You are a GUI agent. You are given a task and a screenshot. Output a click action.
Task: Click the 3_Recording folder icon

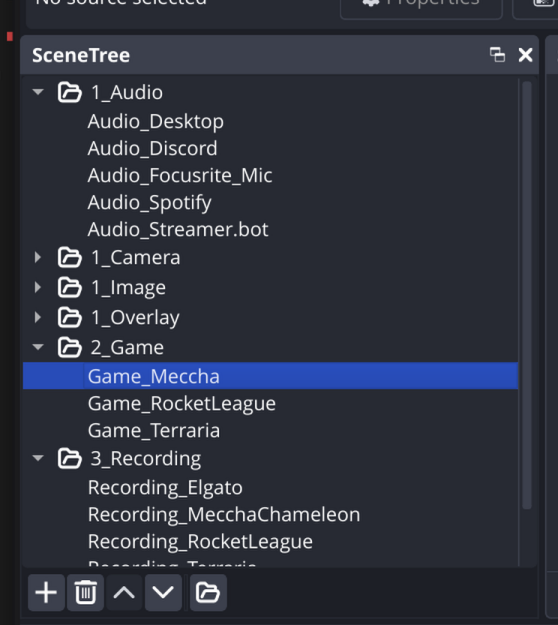coord(70,458)
